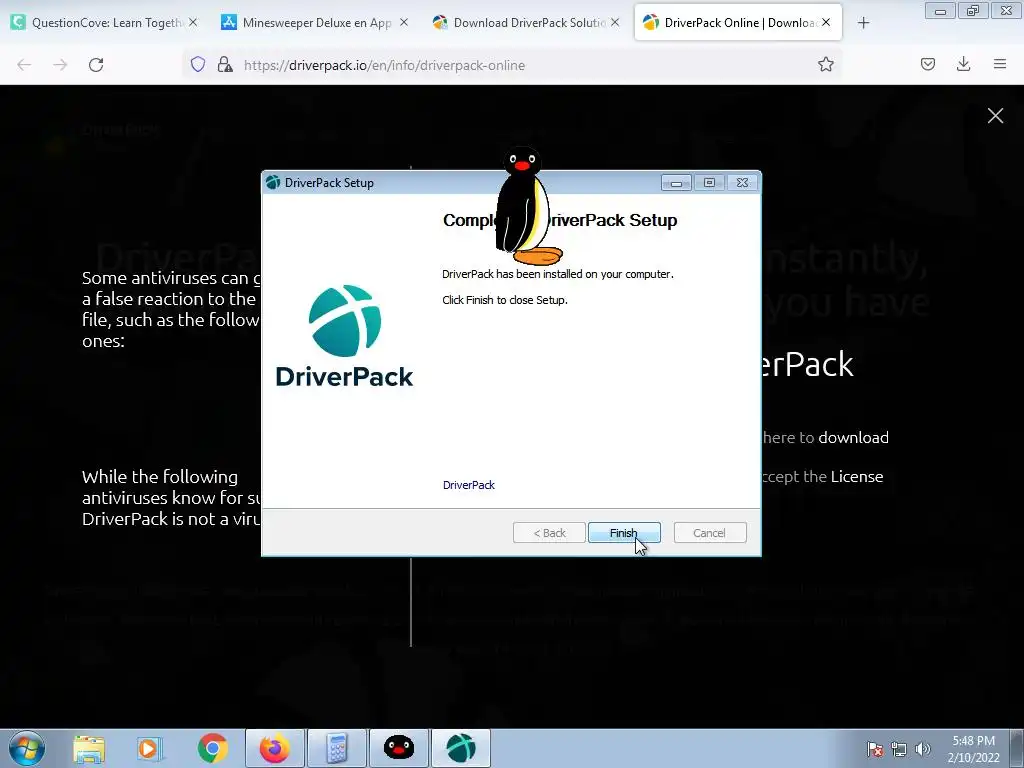Close the DriverPack Online tab
The image size is (1024, 768).
(x=826, y=22)
